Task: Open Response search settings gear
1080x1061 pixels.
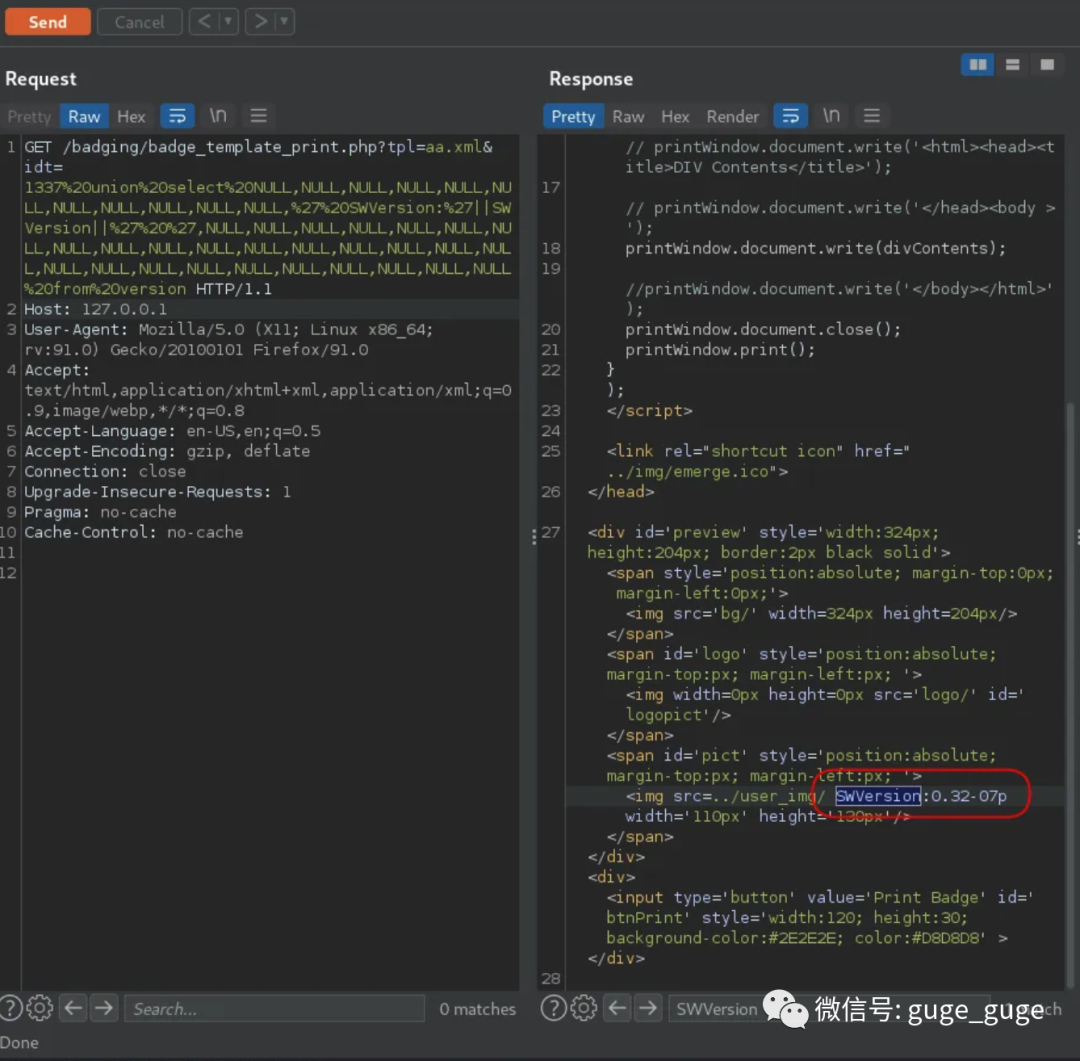Action: click(583, 1008)
